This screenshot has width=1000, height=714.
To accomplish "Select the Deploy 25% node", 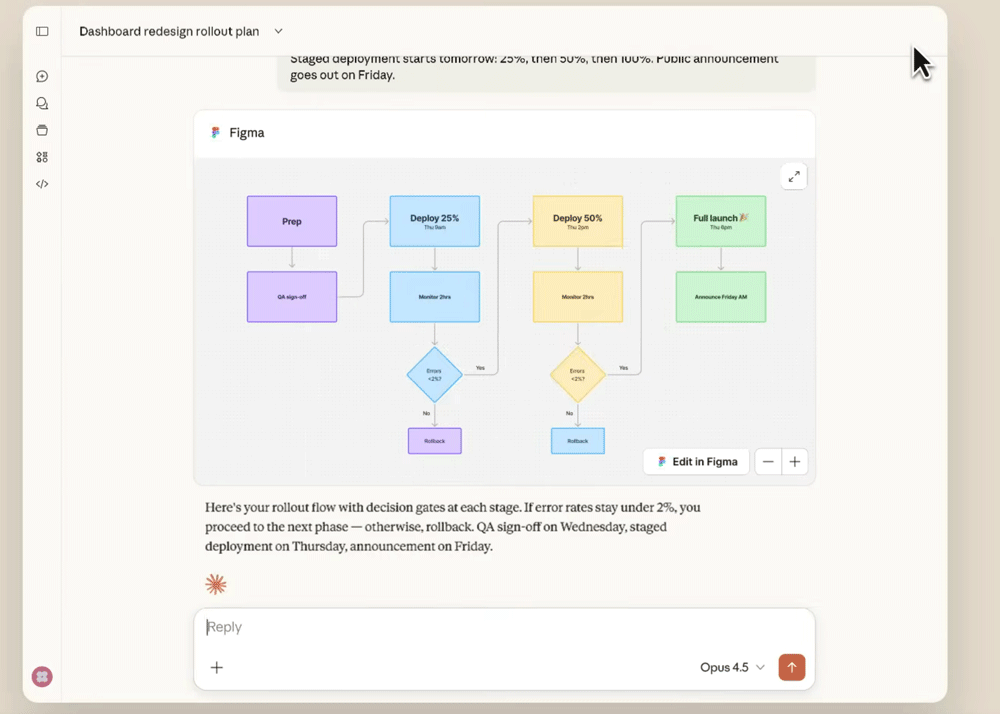I will coord(435,221).
